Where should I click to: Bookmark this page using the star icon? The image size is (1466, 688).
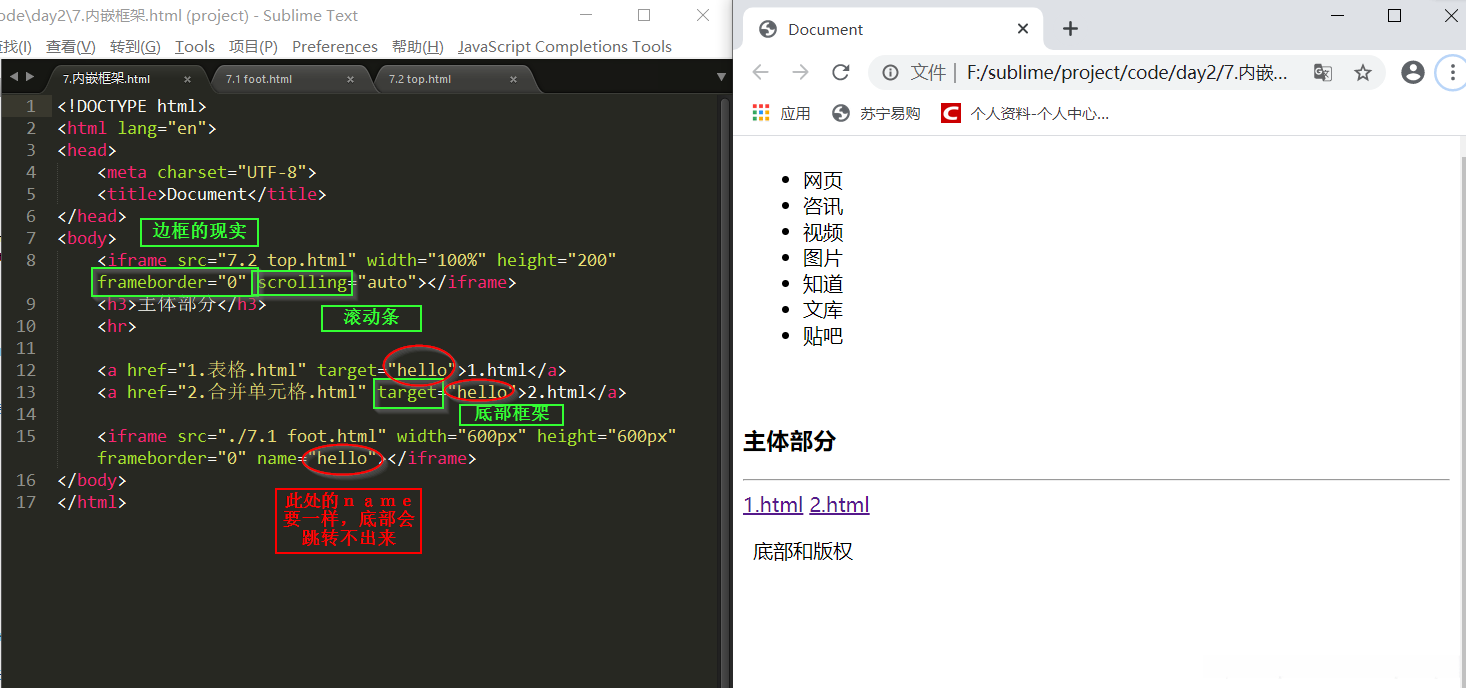click(1363, 72)
